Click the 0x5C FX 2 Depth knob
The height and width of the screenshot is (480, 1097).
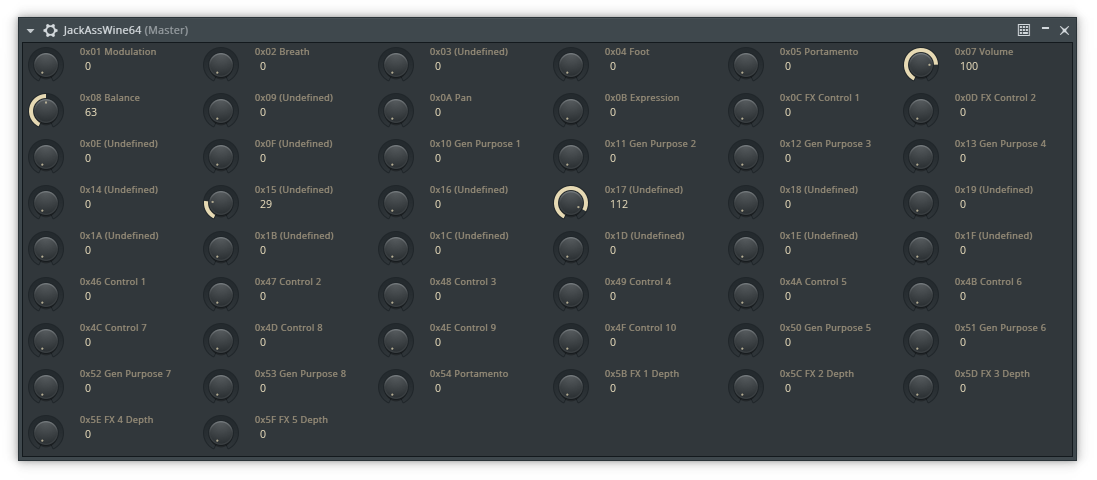coord(746,387)
